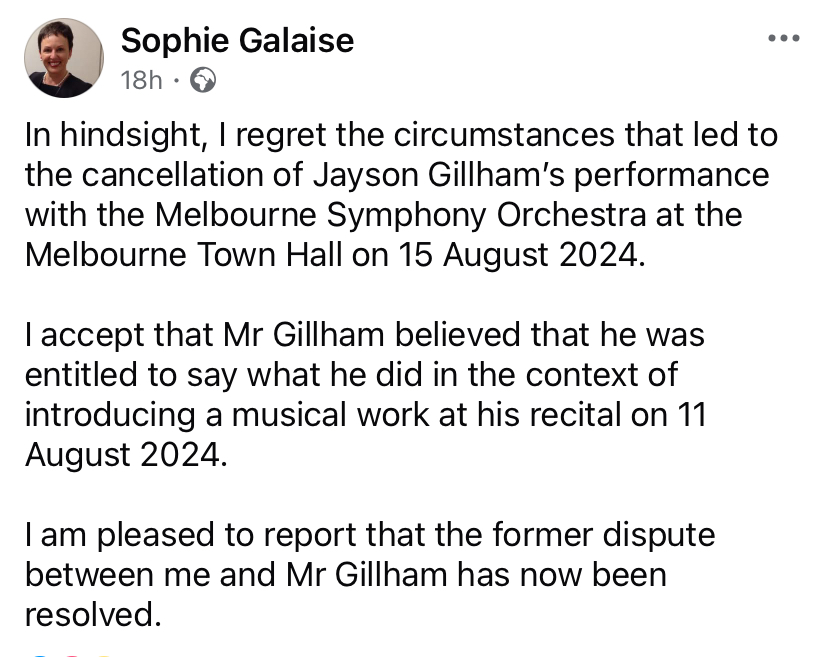Image resolution: width=828 pixels, height=657 pixels.
Task: Click the final word "resolved."
Action: (93, 615)
